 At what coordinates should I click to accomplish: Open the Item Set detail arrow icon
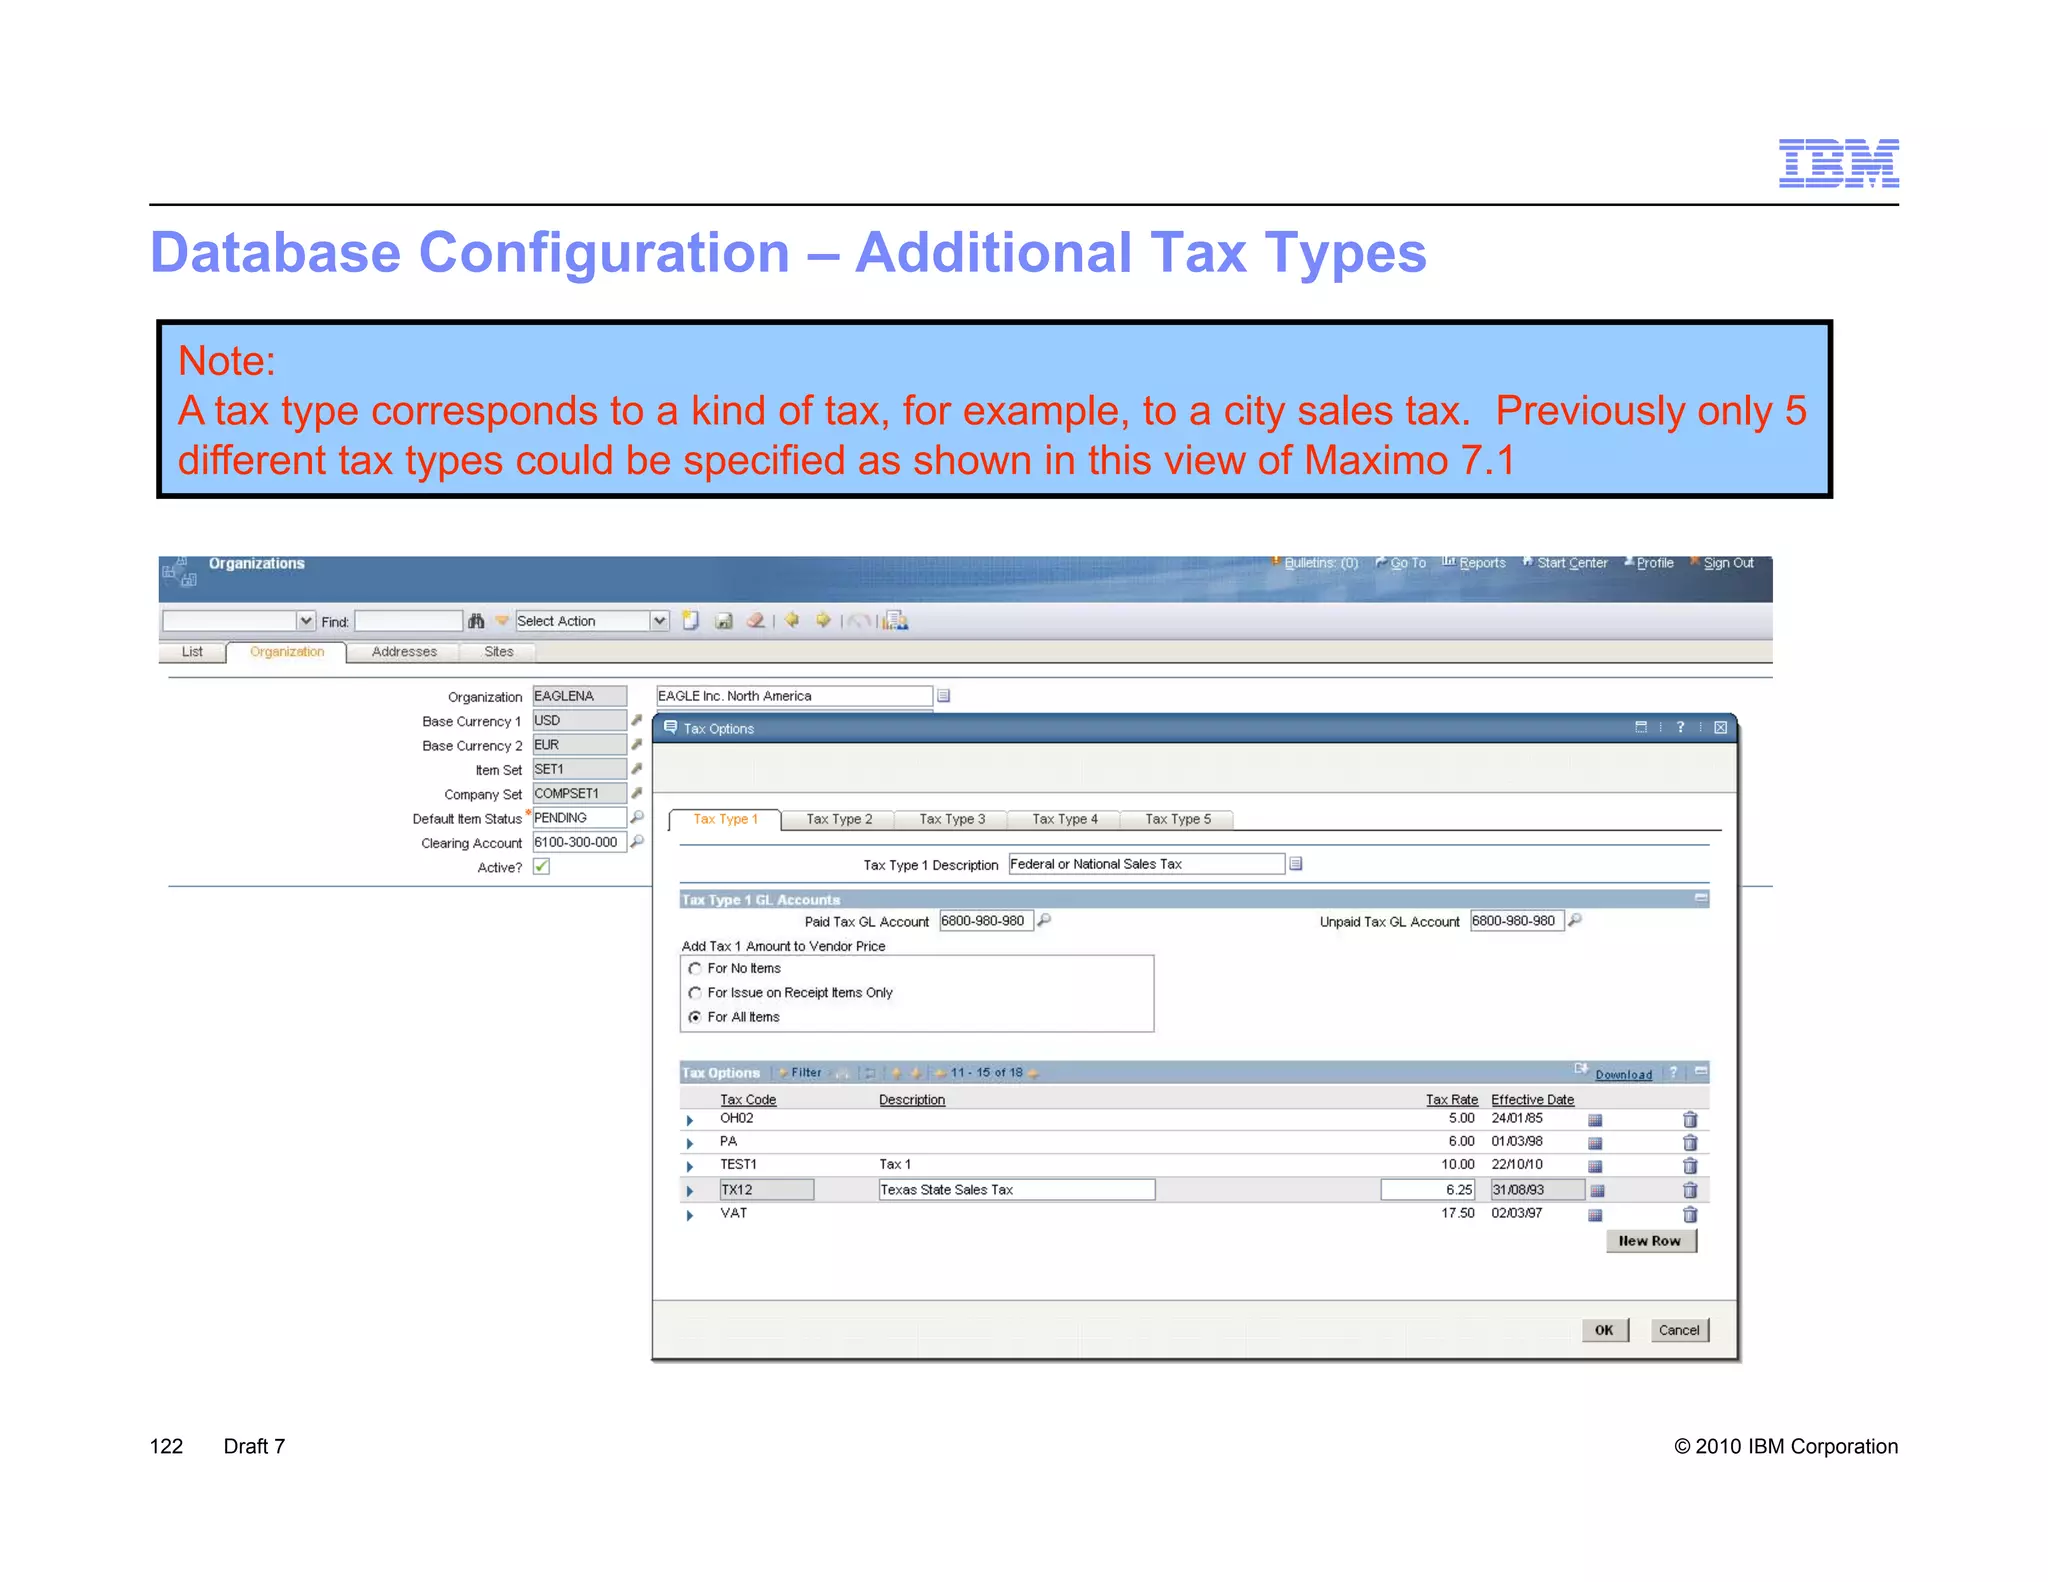pos(636,769)
